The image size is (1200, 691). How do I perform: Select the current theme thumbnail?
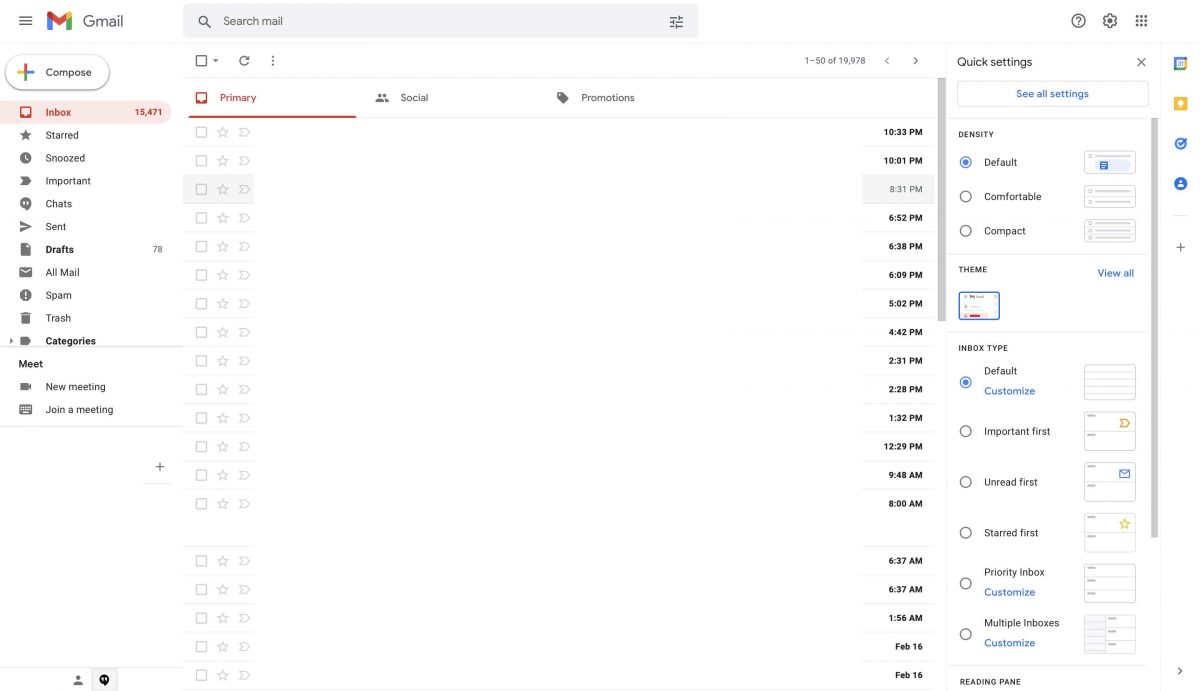pos(978,305)
